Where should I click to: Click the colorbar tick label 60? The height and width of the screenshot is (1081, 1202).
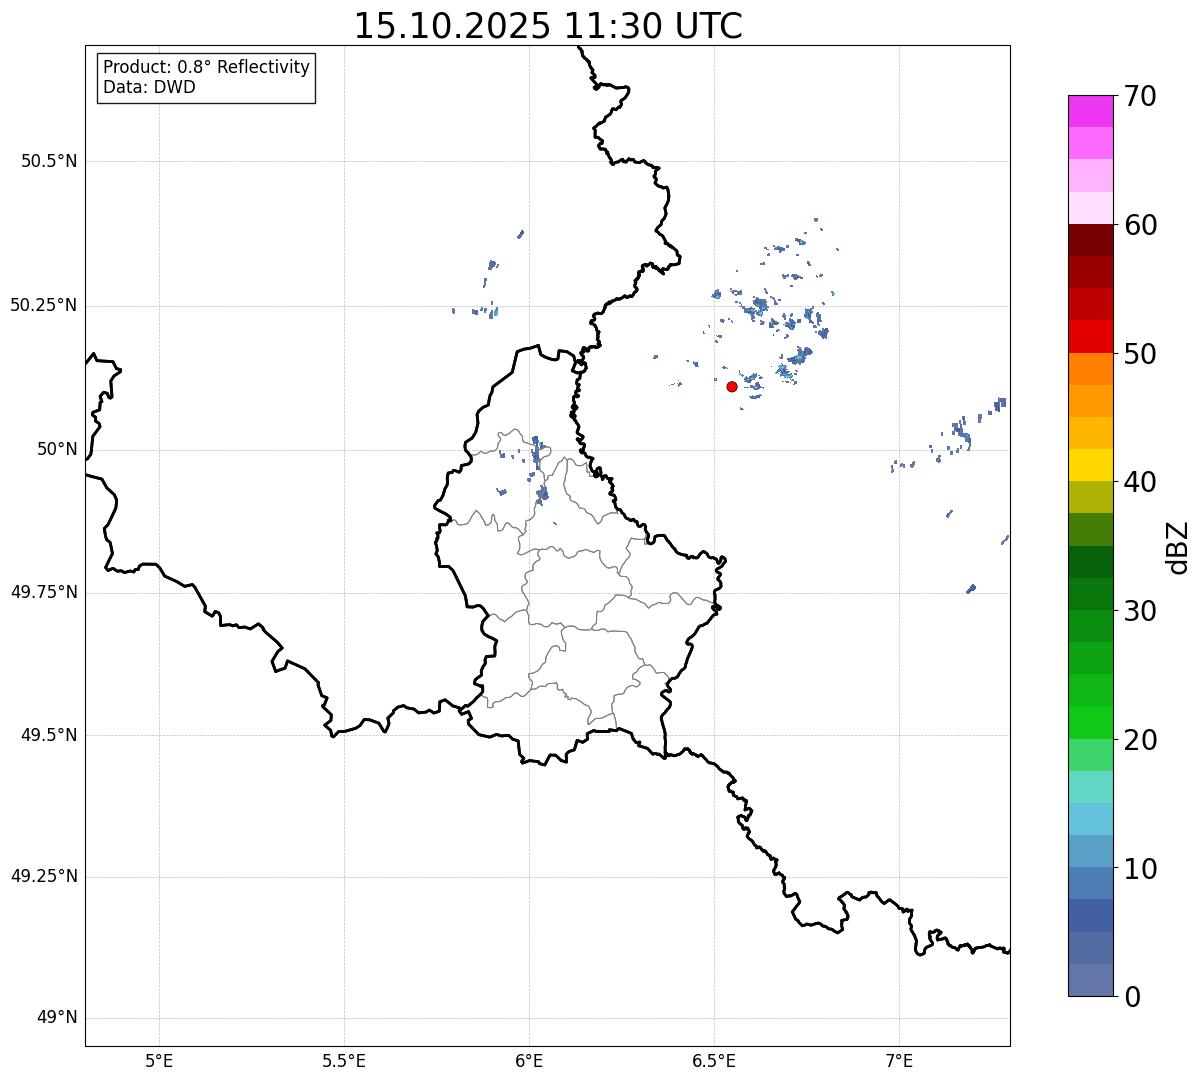tap(1140, 225)
